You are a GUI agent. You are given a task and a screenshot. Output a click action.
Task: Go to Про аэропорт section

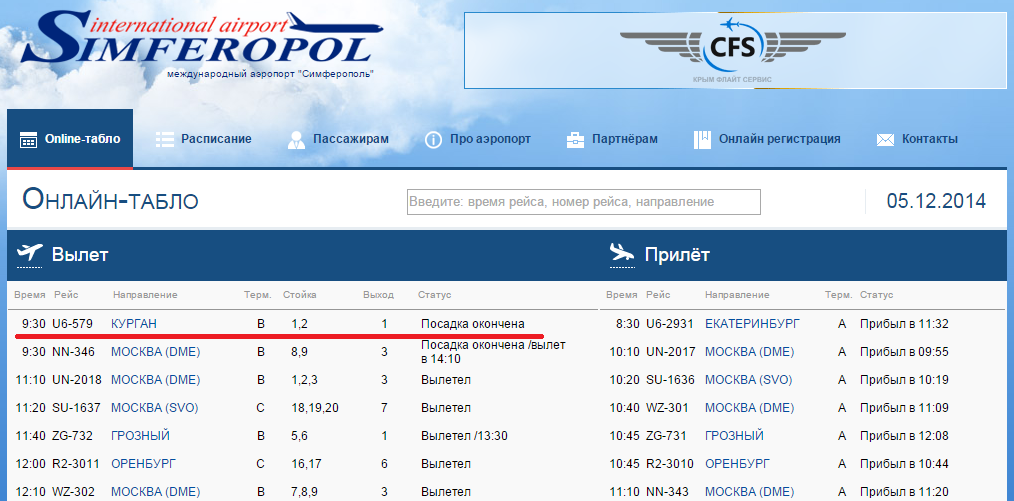click(490, 139)
